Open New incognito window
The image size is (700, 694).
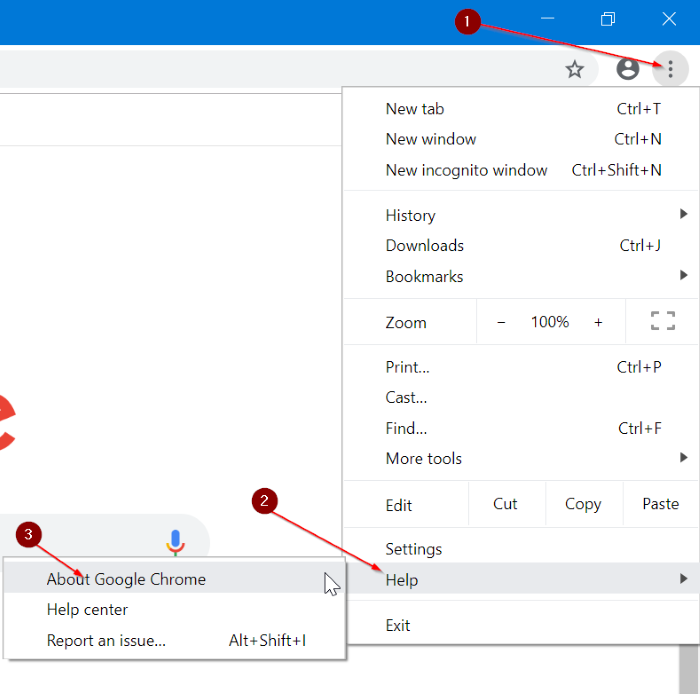pos(467,170)
